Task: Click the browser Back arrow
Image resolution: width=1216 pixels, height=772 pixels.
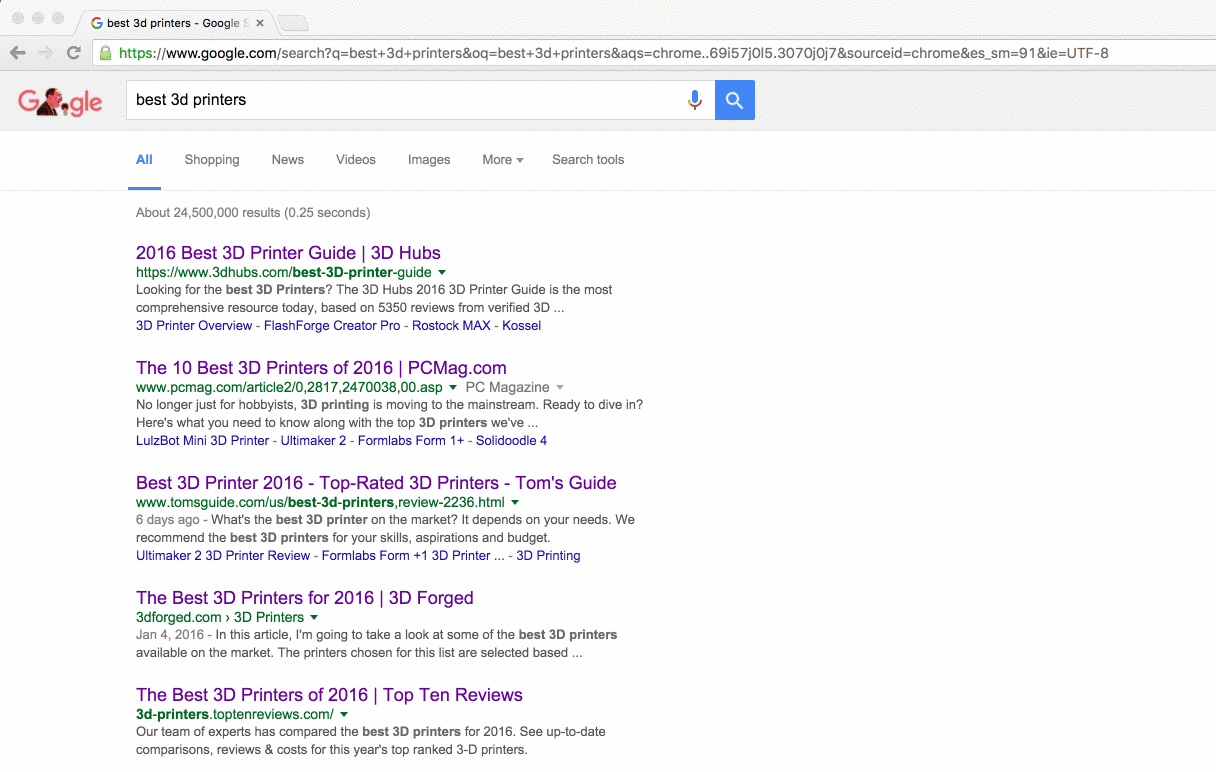Action: pos(18,53)
